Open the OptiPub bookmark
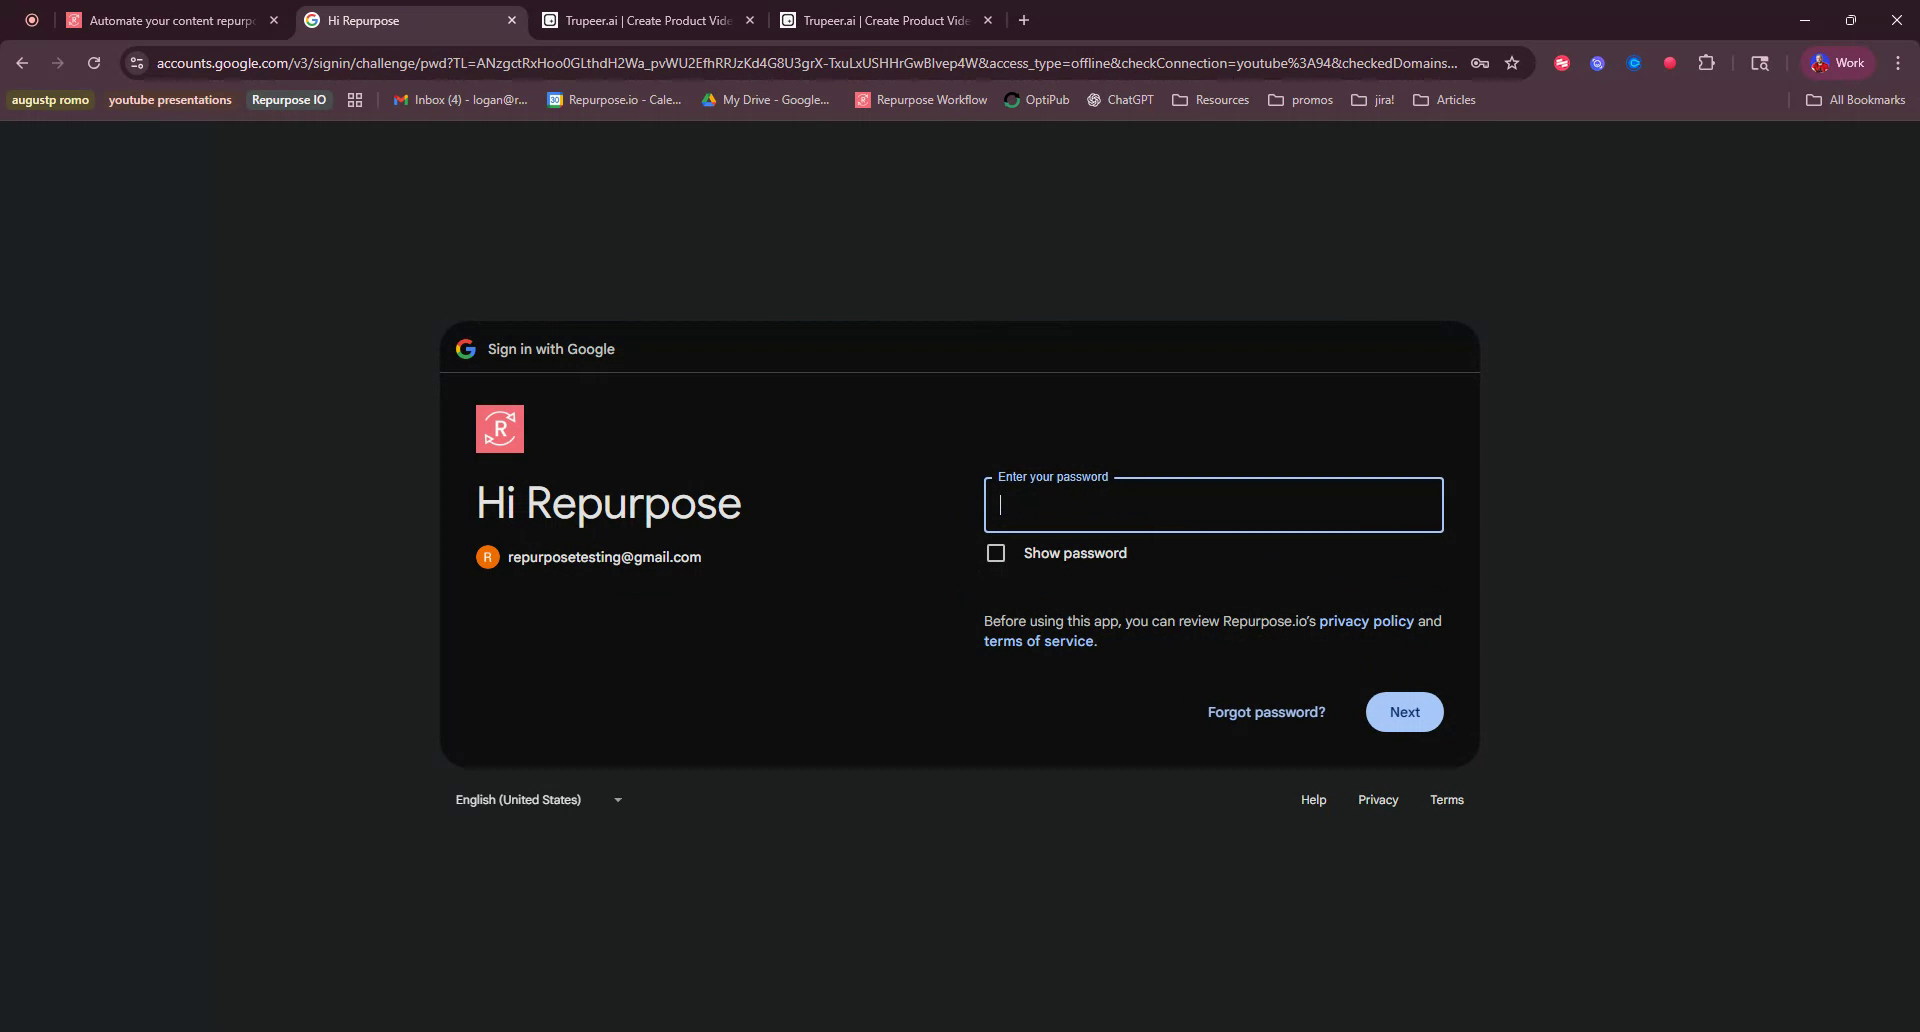 click(1037, 100)
